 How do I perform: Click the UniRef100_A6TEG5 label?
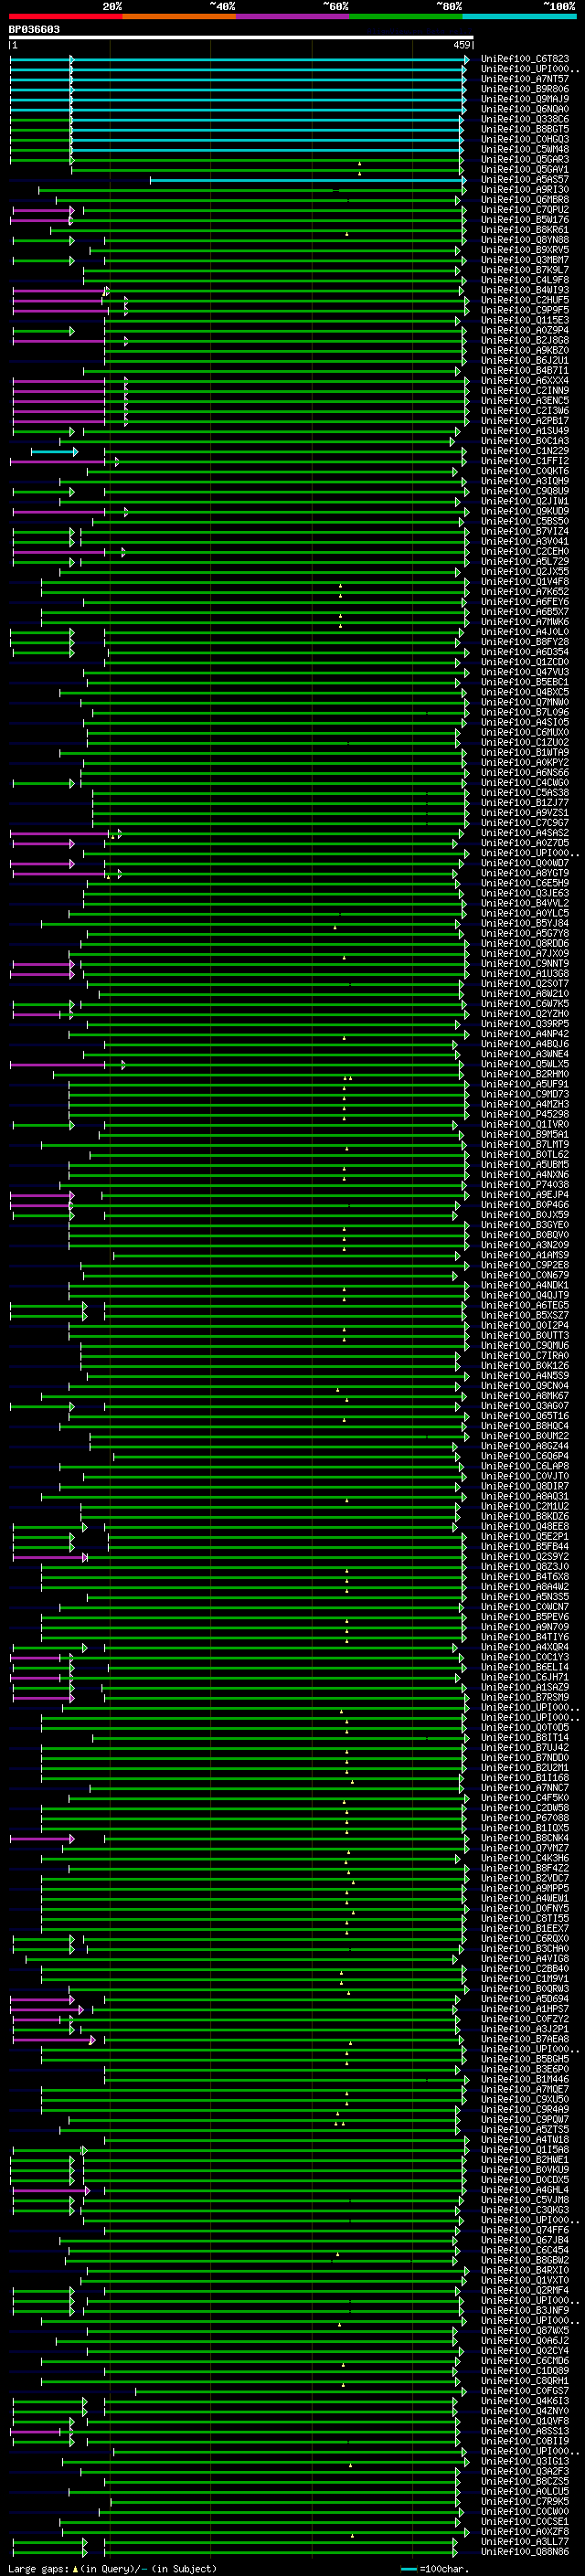click(525, 1306)
